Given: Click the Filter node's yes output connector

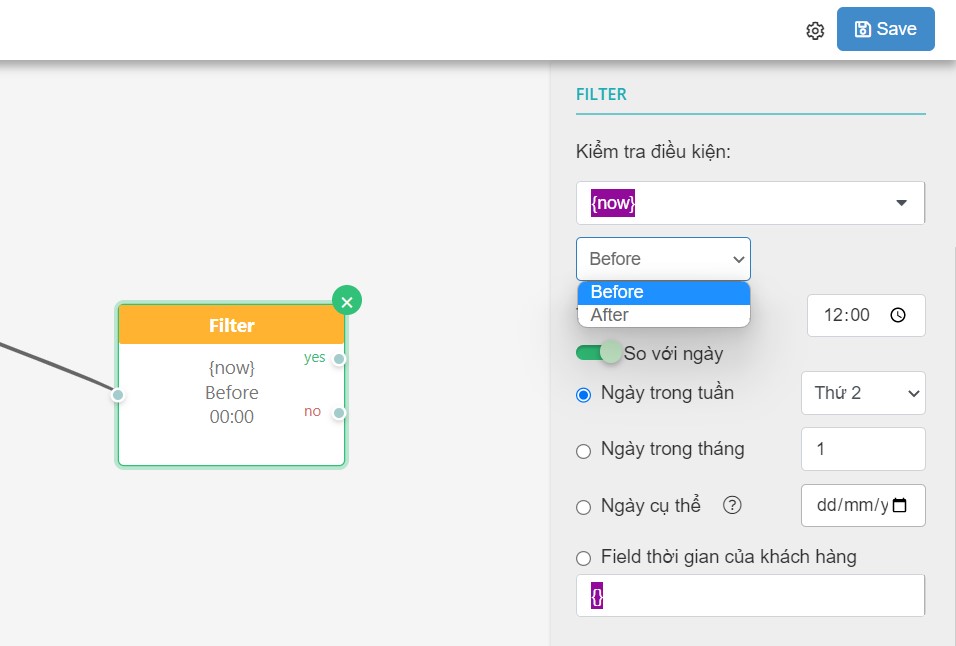Looking at the screenshot, I should 339,359.
